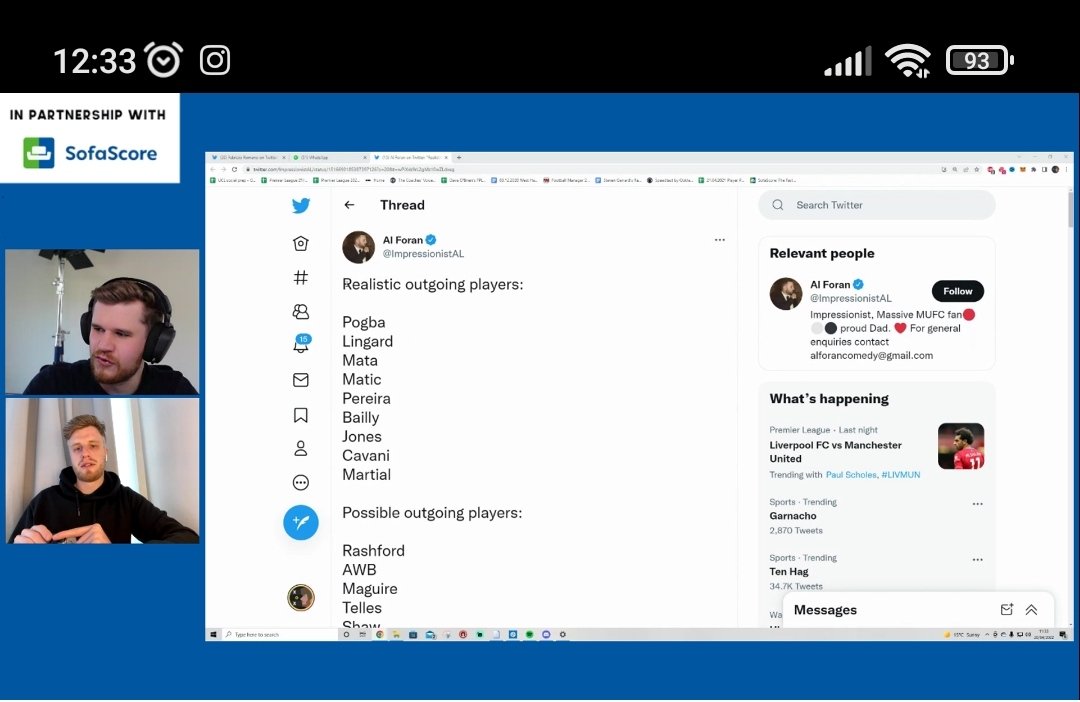Open the Bookmarks icon

click(x=301, y=415)
